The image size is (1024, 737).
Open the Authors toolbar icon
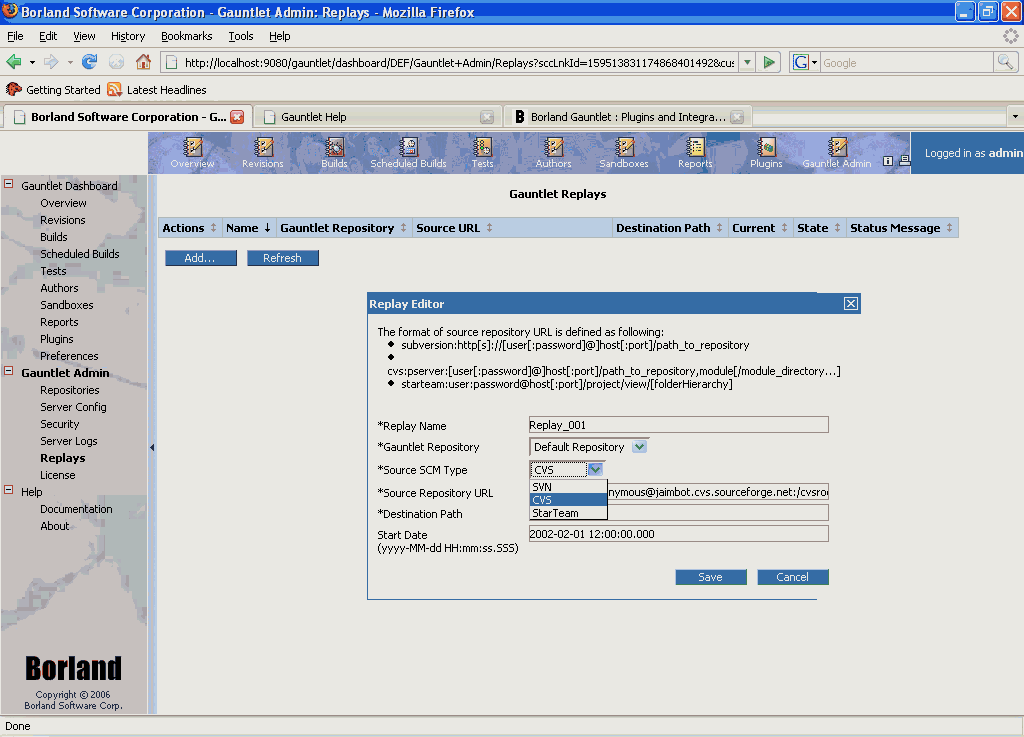point(553,153)
